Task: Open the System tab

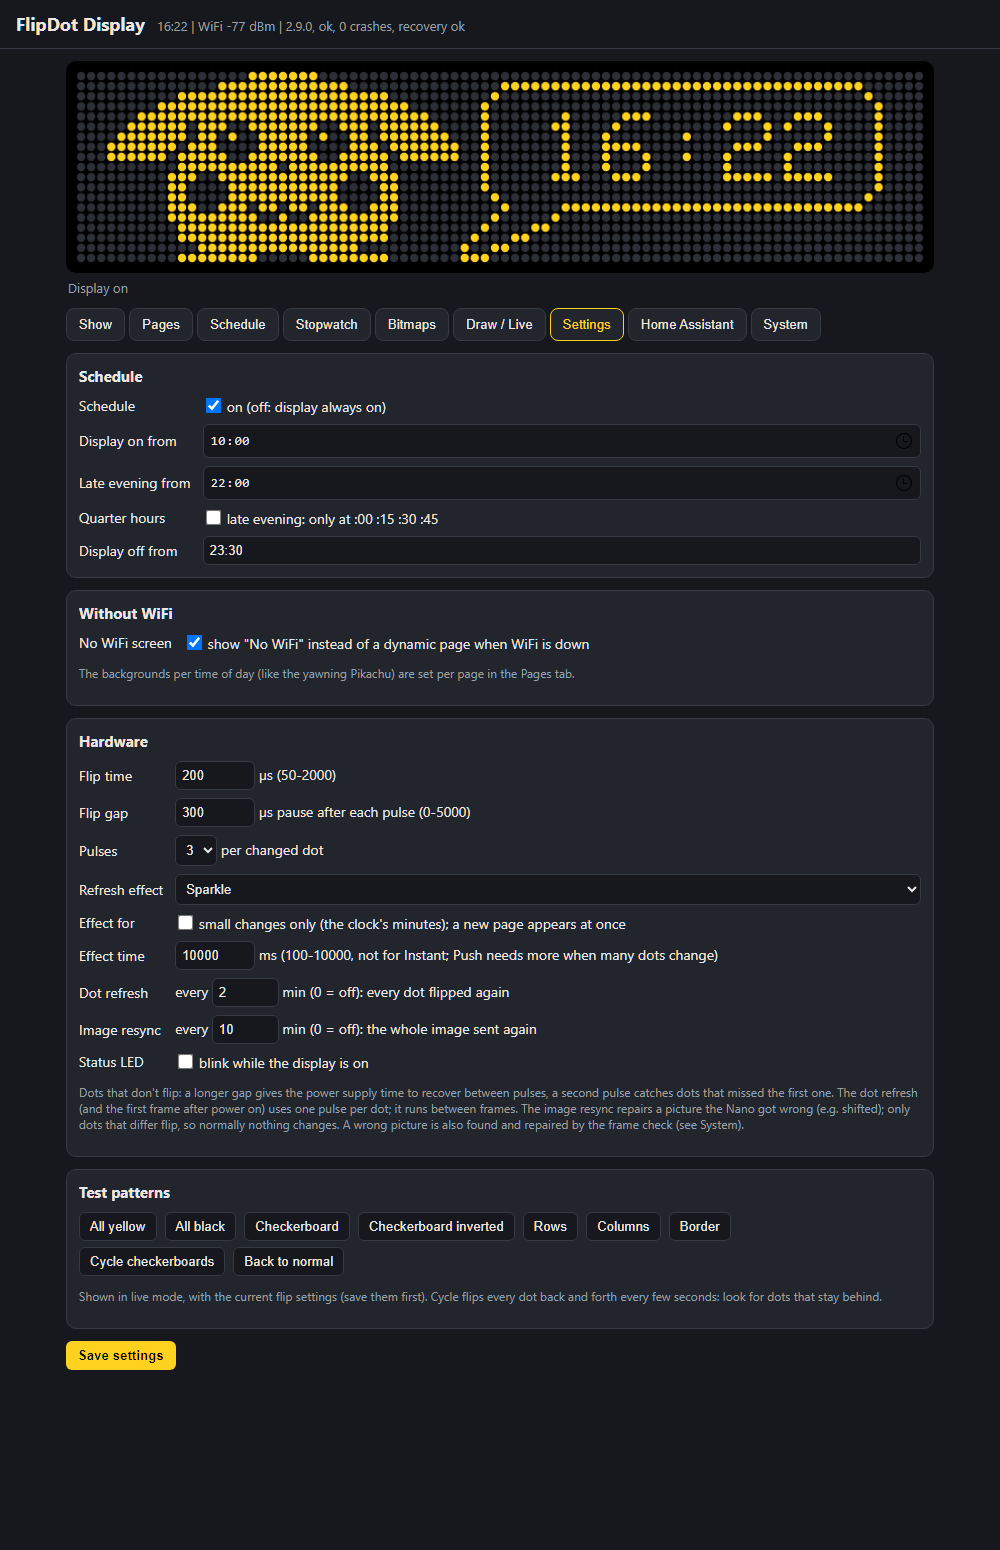Action: point(785,324)
